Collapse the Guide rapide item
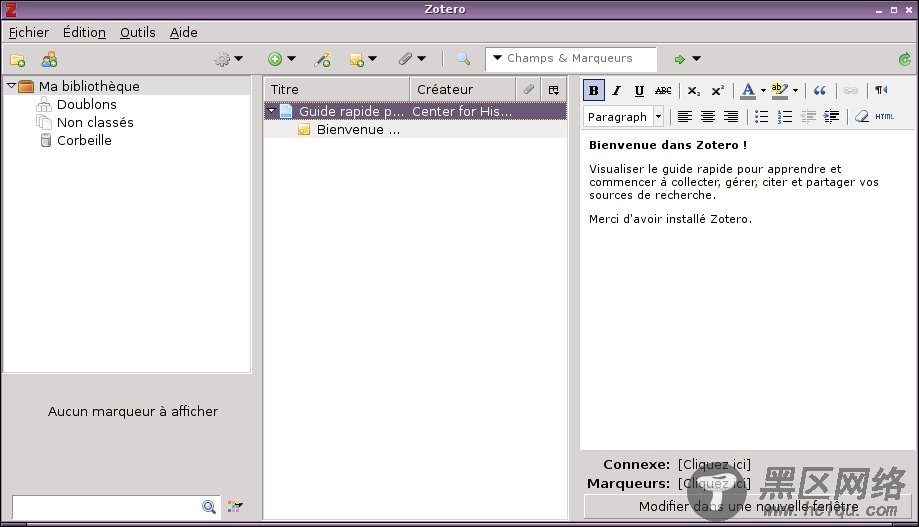The height and width of the screenshot is (527, 919). [x=271, y=110]
